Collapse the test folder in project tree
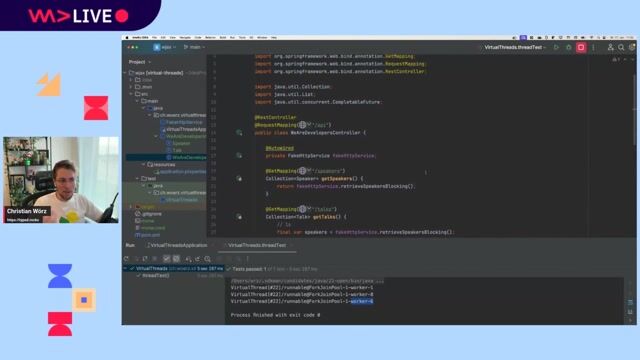The image size is (640, 360). point(138,178)
